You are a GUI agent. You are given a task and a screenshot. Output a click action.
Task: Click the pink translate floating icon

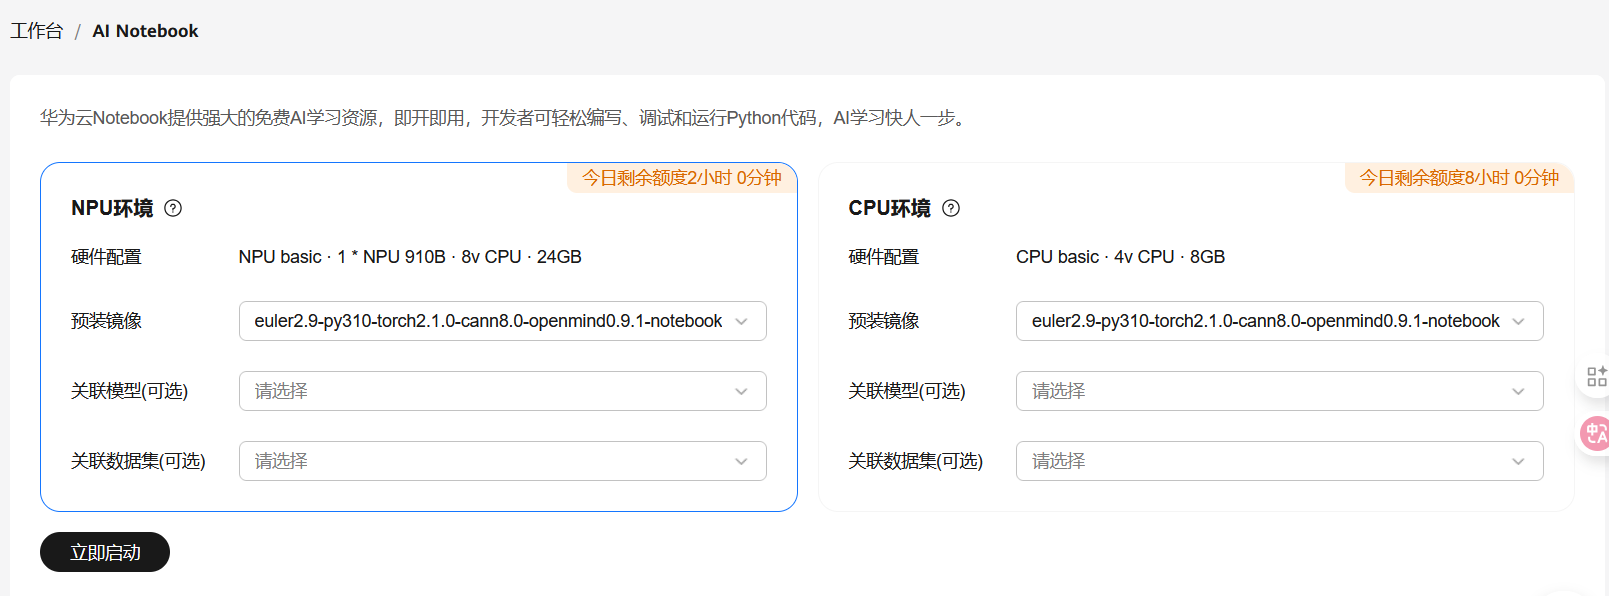tap(1595, 433)
